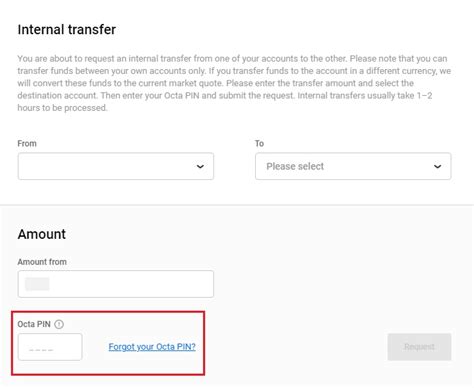
Task: Focus the Octa PIN entry box
Action: 50,347
